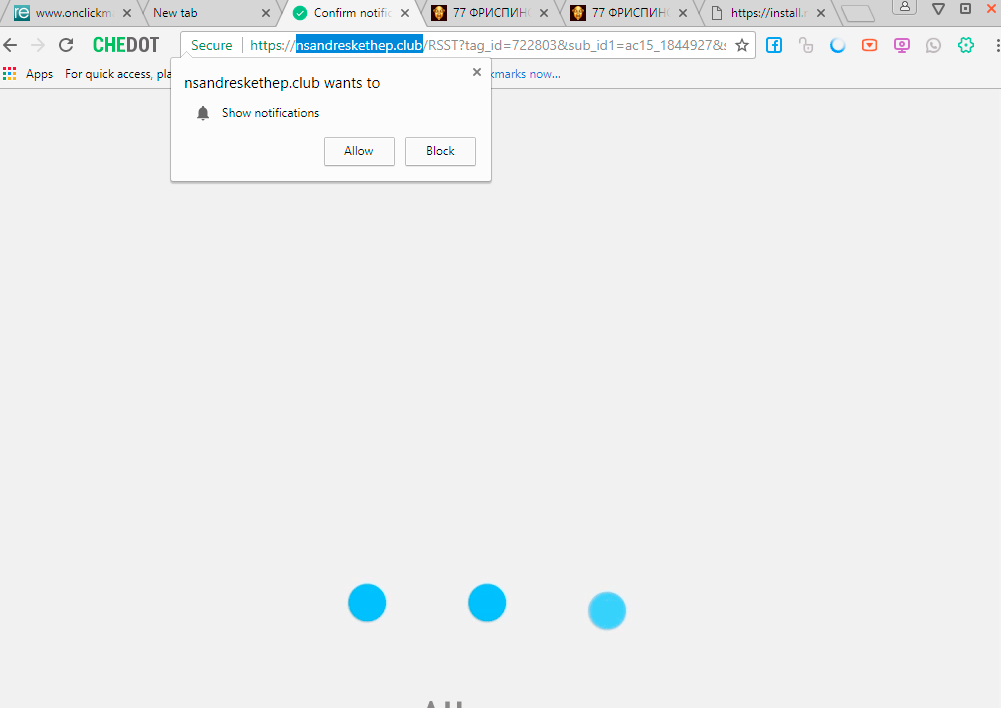Dismiss the notification permission popup
Image resolution: width=1001 pixels, height=708 pixels.
tap(477, 73)
